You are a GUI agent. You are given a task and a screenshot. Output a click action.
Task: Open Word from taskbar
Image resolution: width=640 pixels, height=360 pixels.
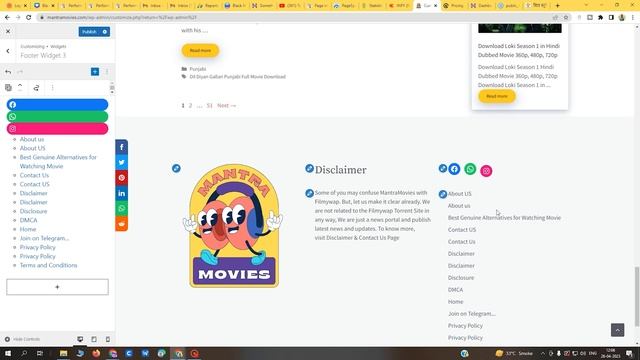(145, 353)
